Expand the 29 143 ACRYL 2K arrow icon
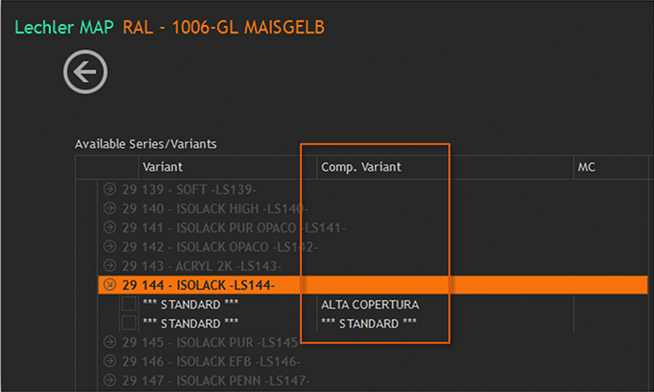 coord(110,265)
